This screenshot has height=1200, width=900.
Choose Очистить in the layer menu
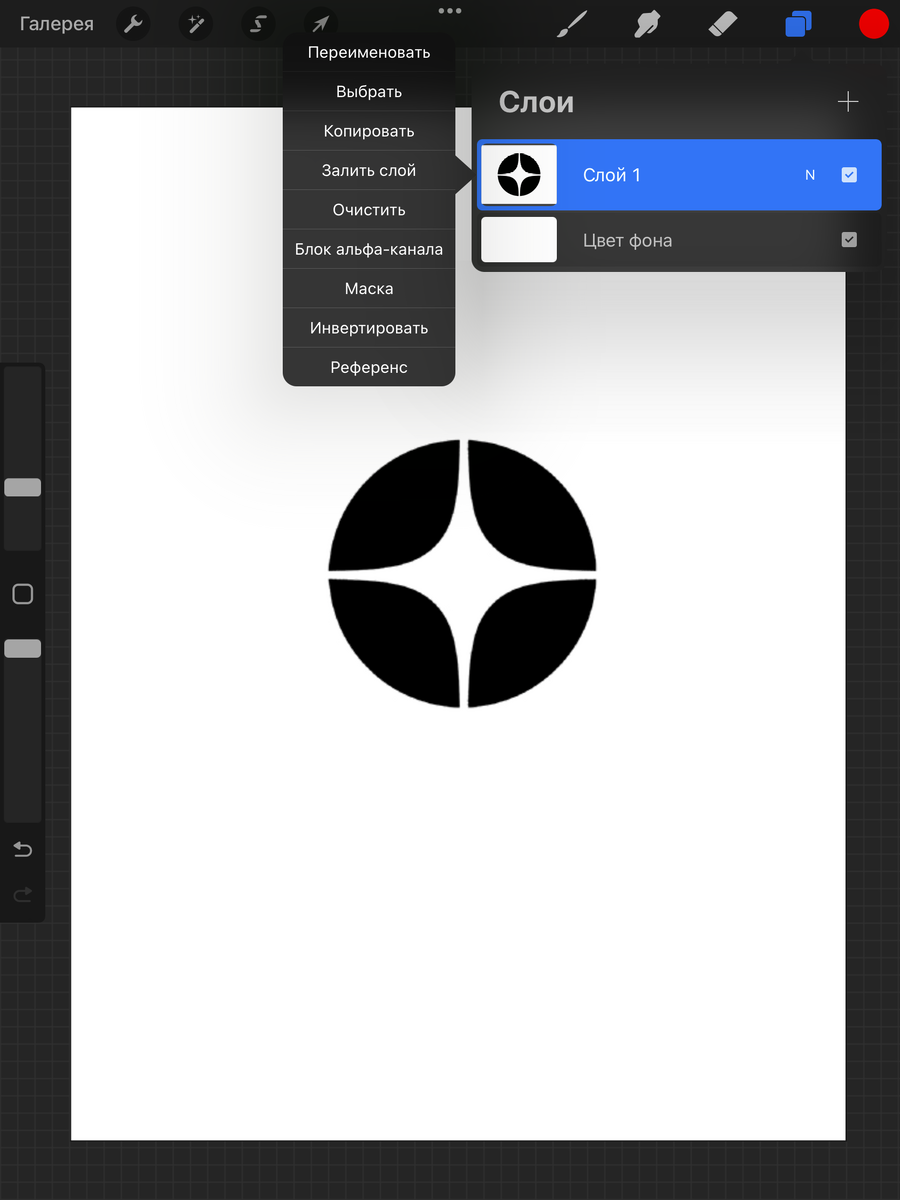[x=369, y=210]
